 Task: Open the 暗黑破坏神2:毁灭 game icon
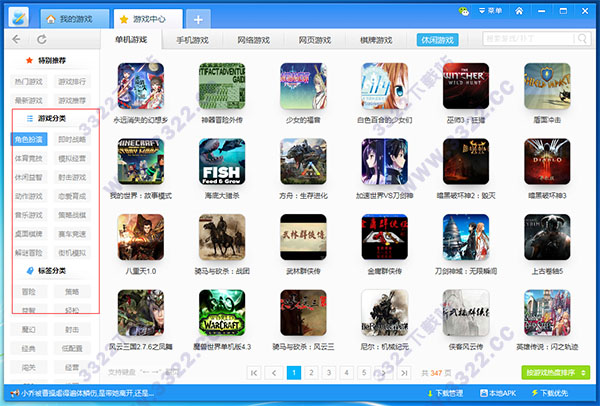tap(466, 161)
